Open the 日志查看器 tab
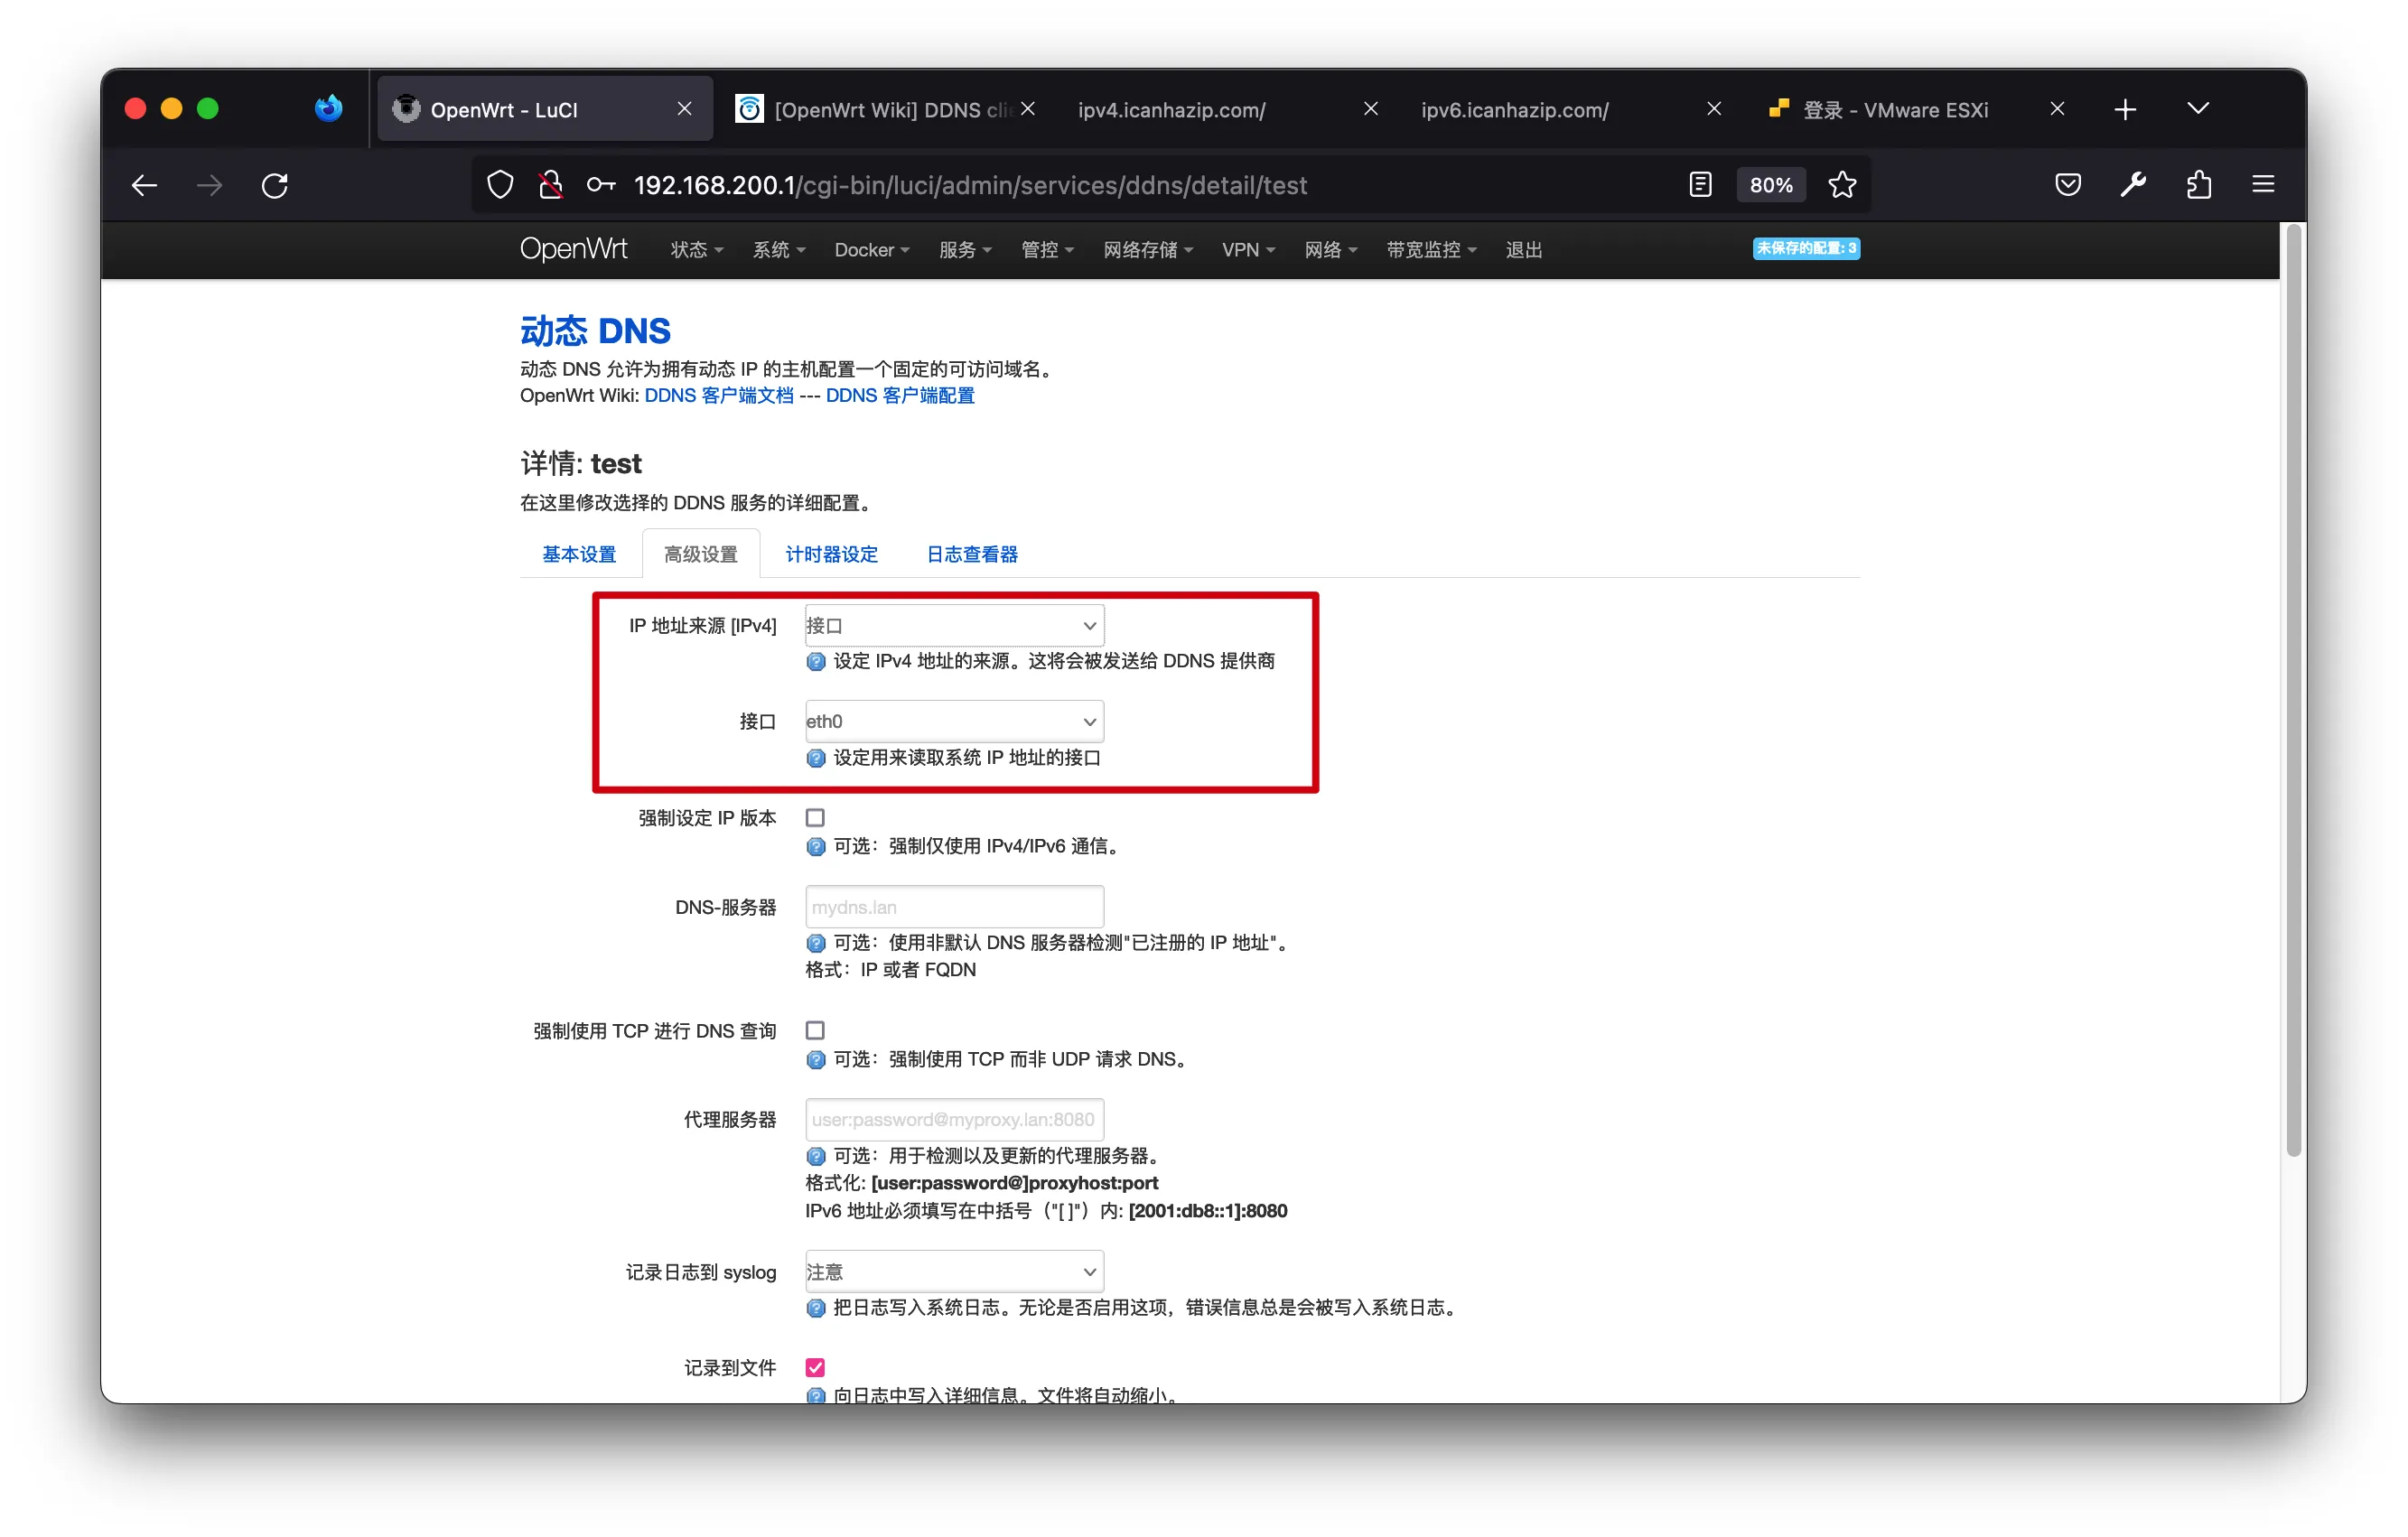The width and height of the screenshot is (2408, 1537). pyautogui.click(x=972, y=554)
